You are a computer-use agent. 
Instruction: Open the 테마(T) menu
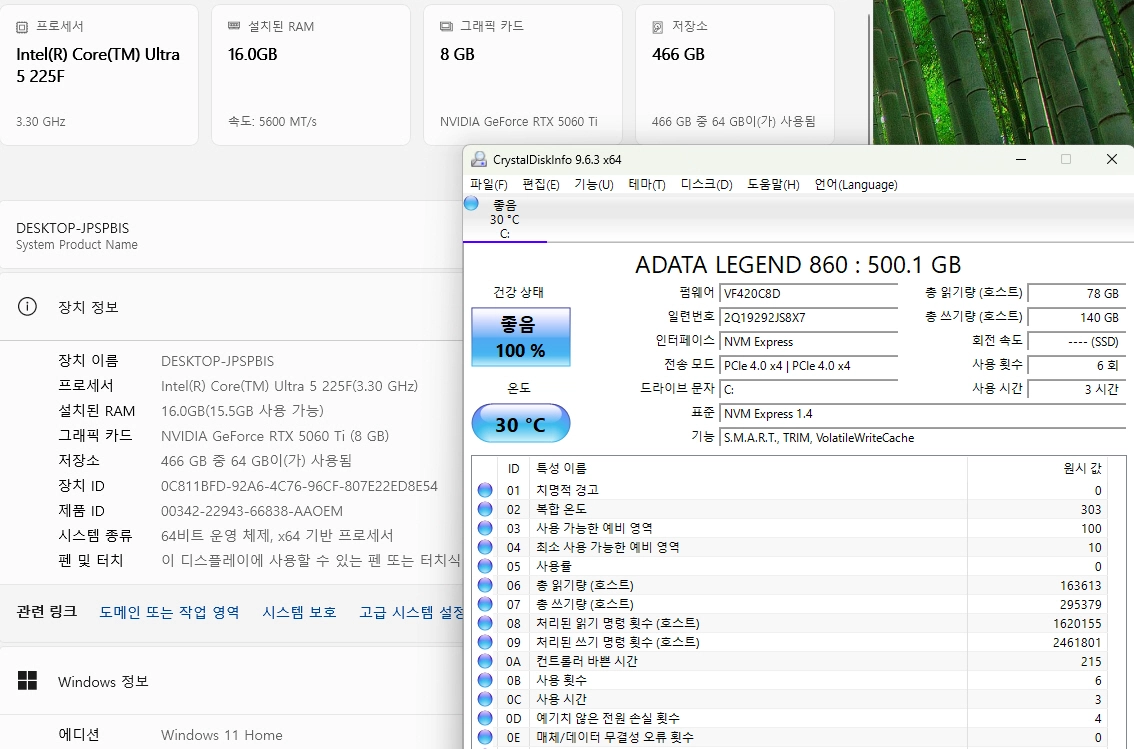[647, 184]
